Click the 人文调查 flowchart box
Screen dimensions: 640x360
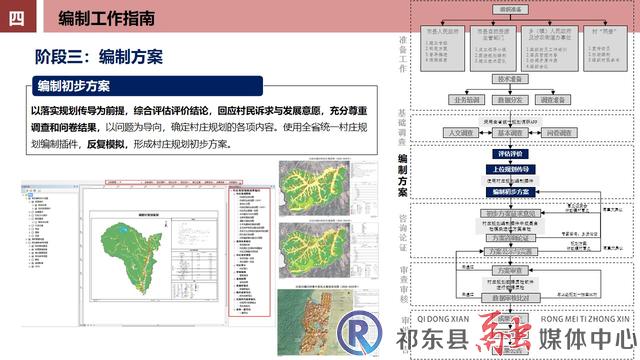pos(461,133)
